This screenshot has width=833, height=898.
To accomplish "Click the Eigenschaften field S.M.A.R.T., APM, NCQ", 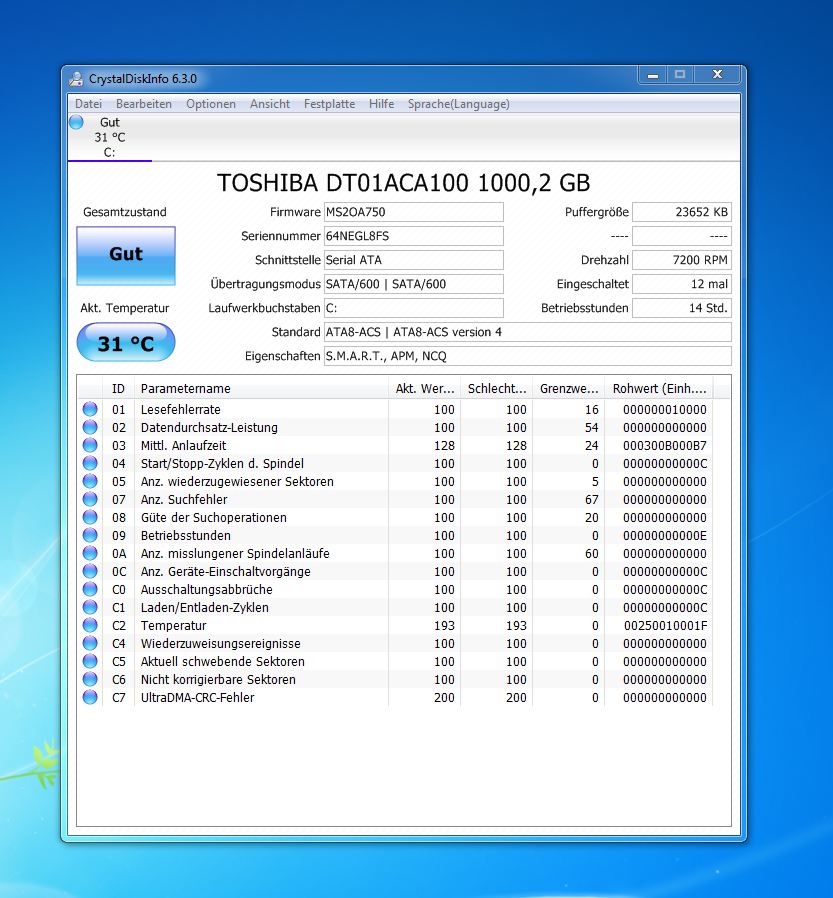I will click(x=527, y=356).
